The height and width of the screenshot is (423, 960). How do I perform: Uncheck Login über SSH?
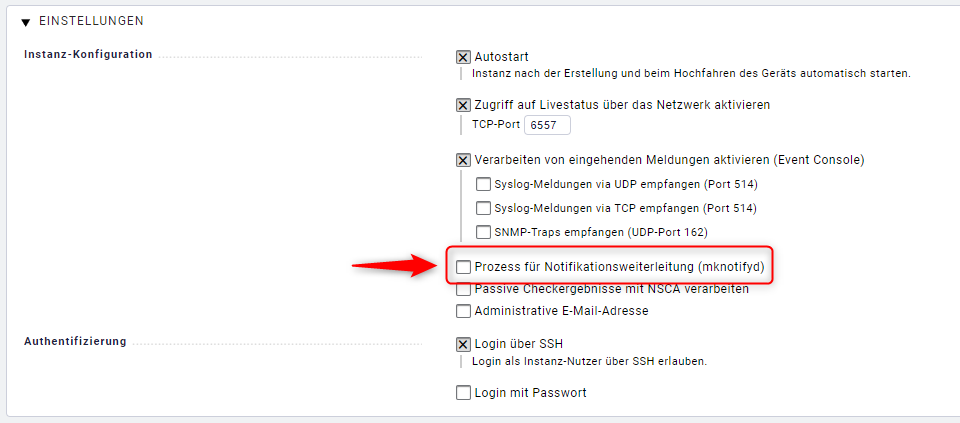(463, 344)
